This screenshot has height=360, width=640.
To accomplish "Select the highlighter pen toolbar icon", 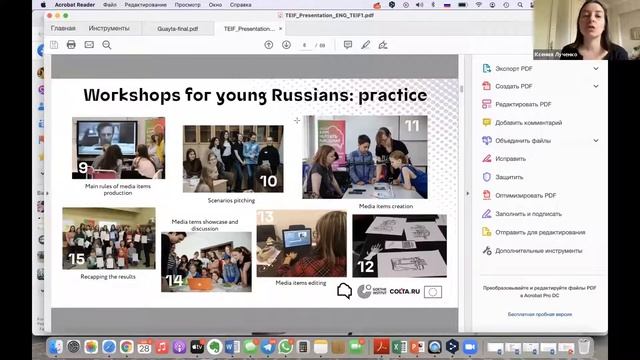I will [365, 45].
